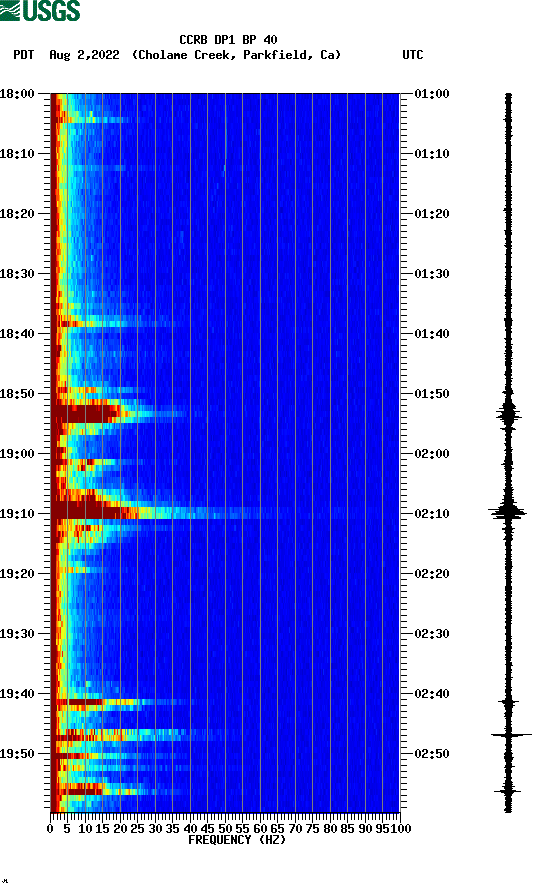Click the 'UTC' timezone label
This screenshot has height=892, width=552.
click(x=413, y=55)
